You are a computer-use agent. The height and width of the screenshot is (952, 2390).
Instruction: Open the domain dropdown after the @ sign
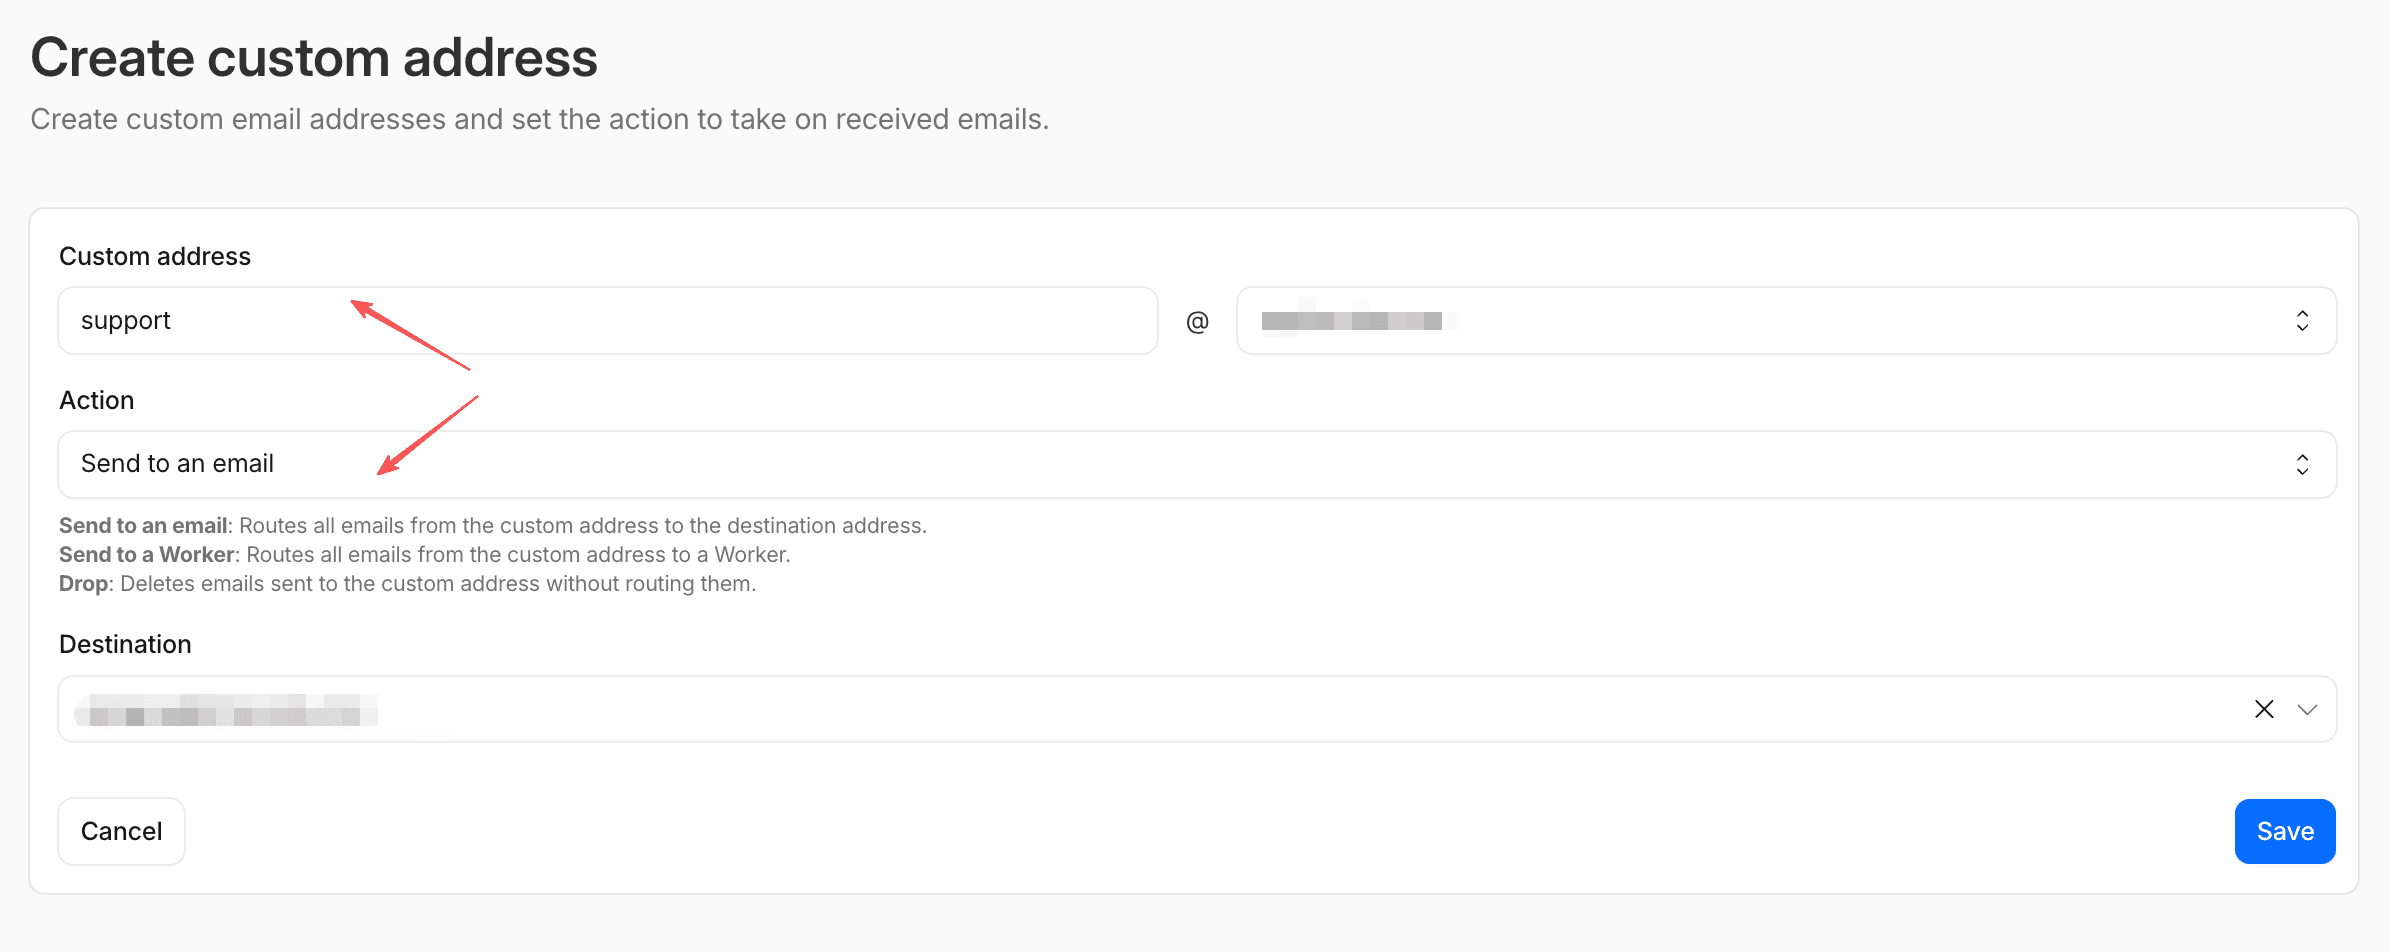1786,321
